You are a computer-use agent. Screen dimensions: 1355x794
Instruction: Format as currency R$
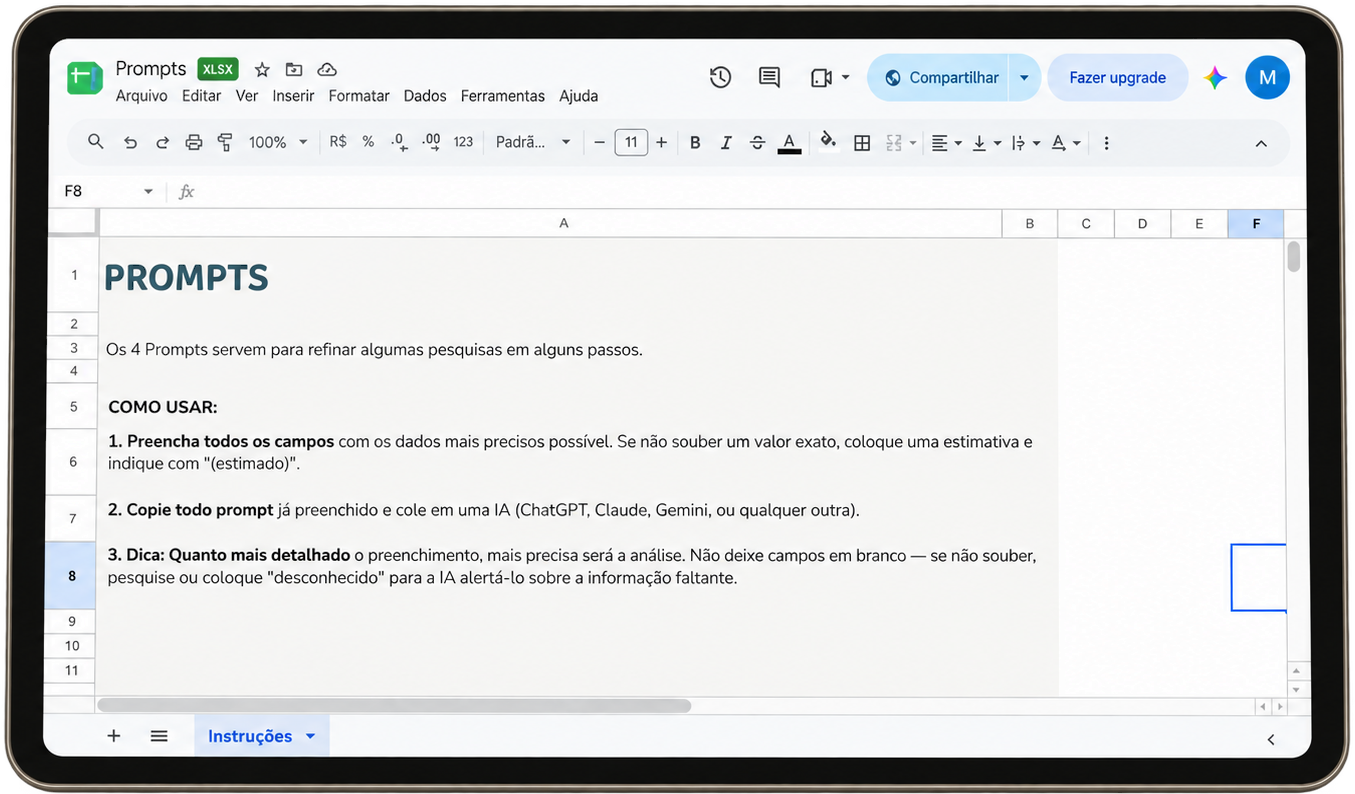[x=338, y=142]
